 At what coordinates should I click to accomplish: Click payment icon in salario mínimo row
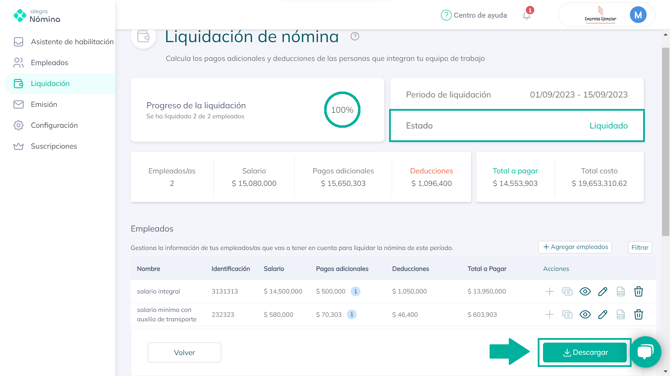coord(567,314)
